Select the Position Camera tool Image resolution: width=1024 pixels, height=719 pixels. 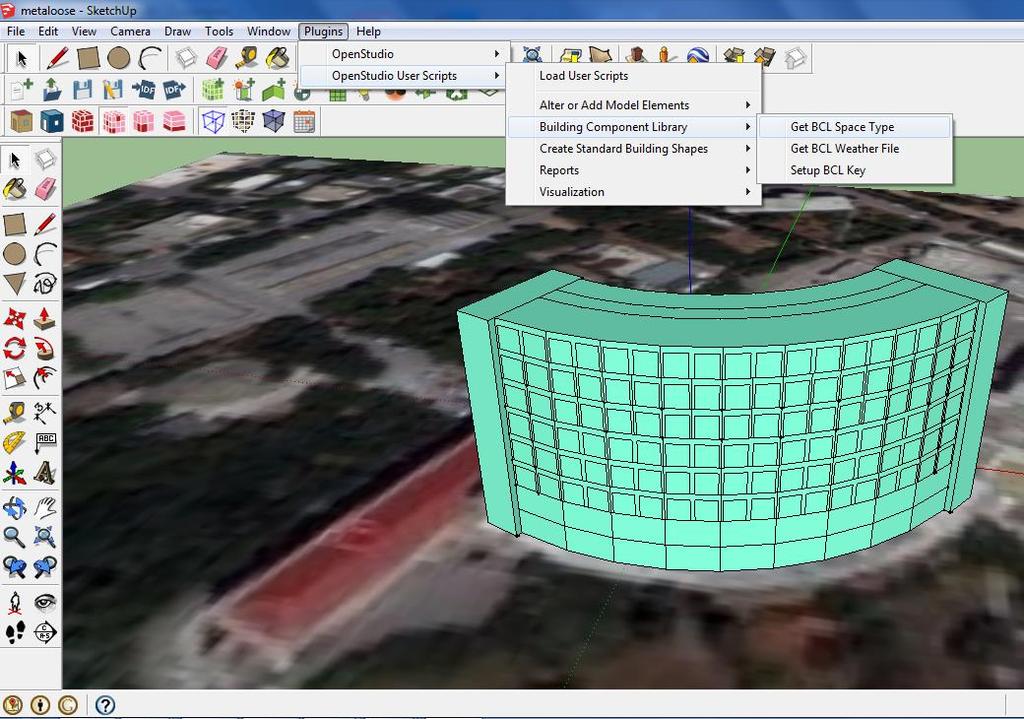(x=14, y=601)
